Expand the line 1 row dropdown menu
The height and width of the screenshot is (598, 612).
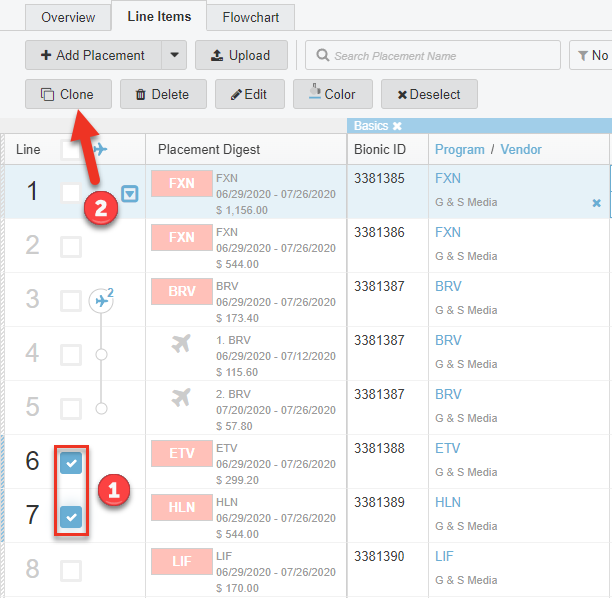[130, 193]
